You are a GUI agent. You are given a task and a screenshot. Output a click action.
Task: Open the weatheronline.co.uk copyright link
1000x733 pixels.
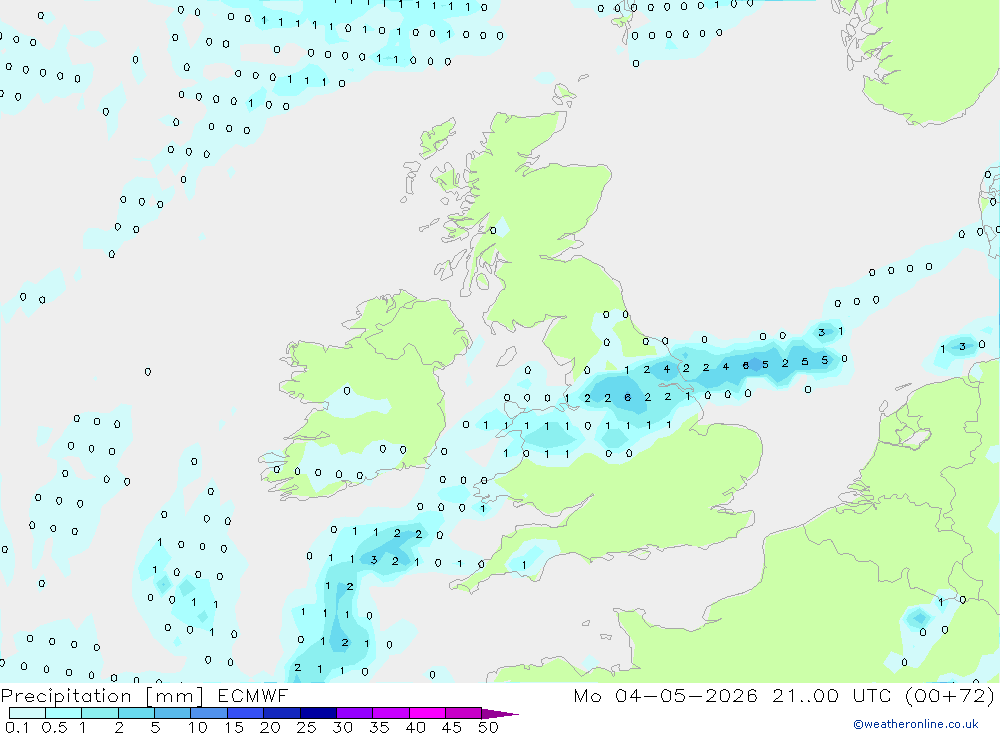[x=916, y=724]
